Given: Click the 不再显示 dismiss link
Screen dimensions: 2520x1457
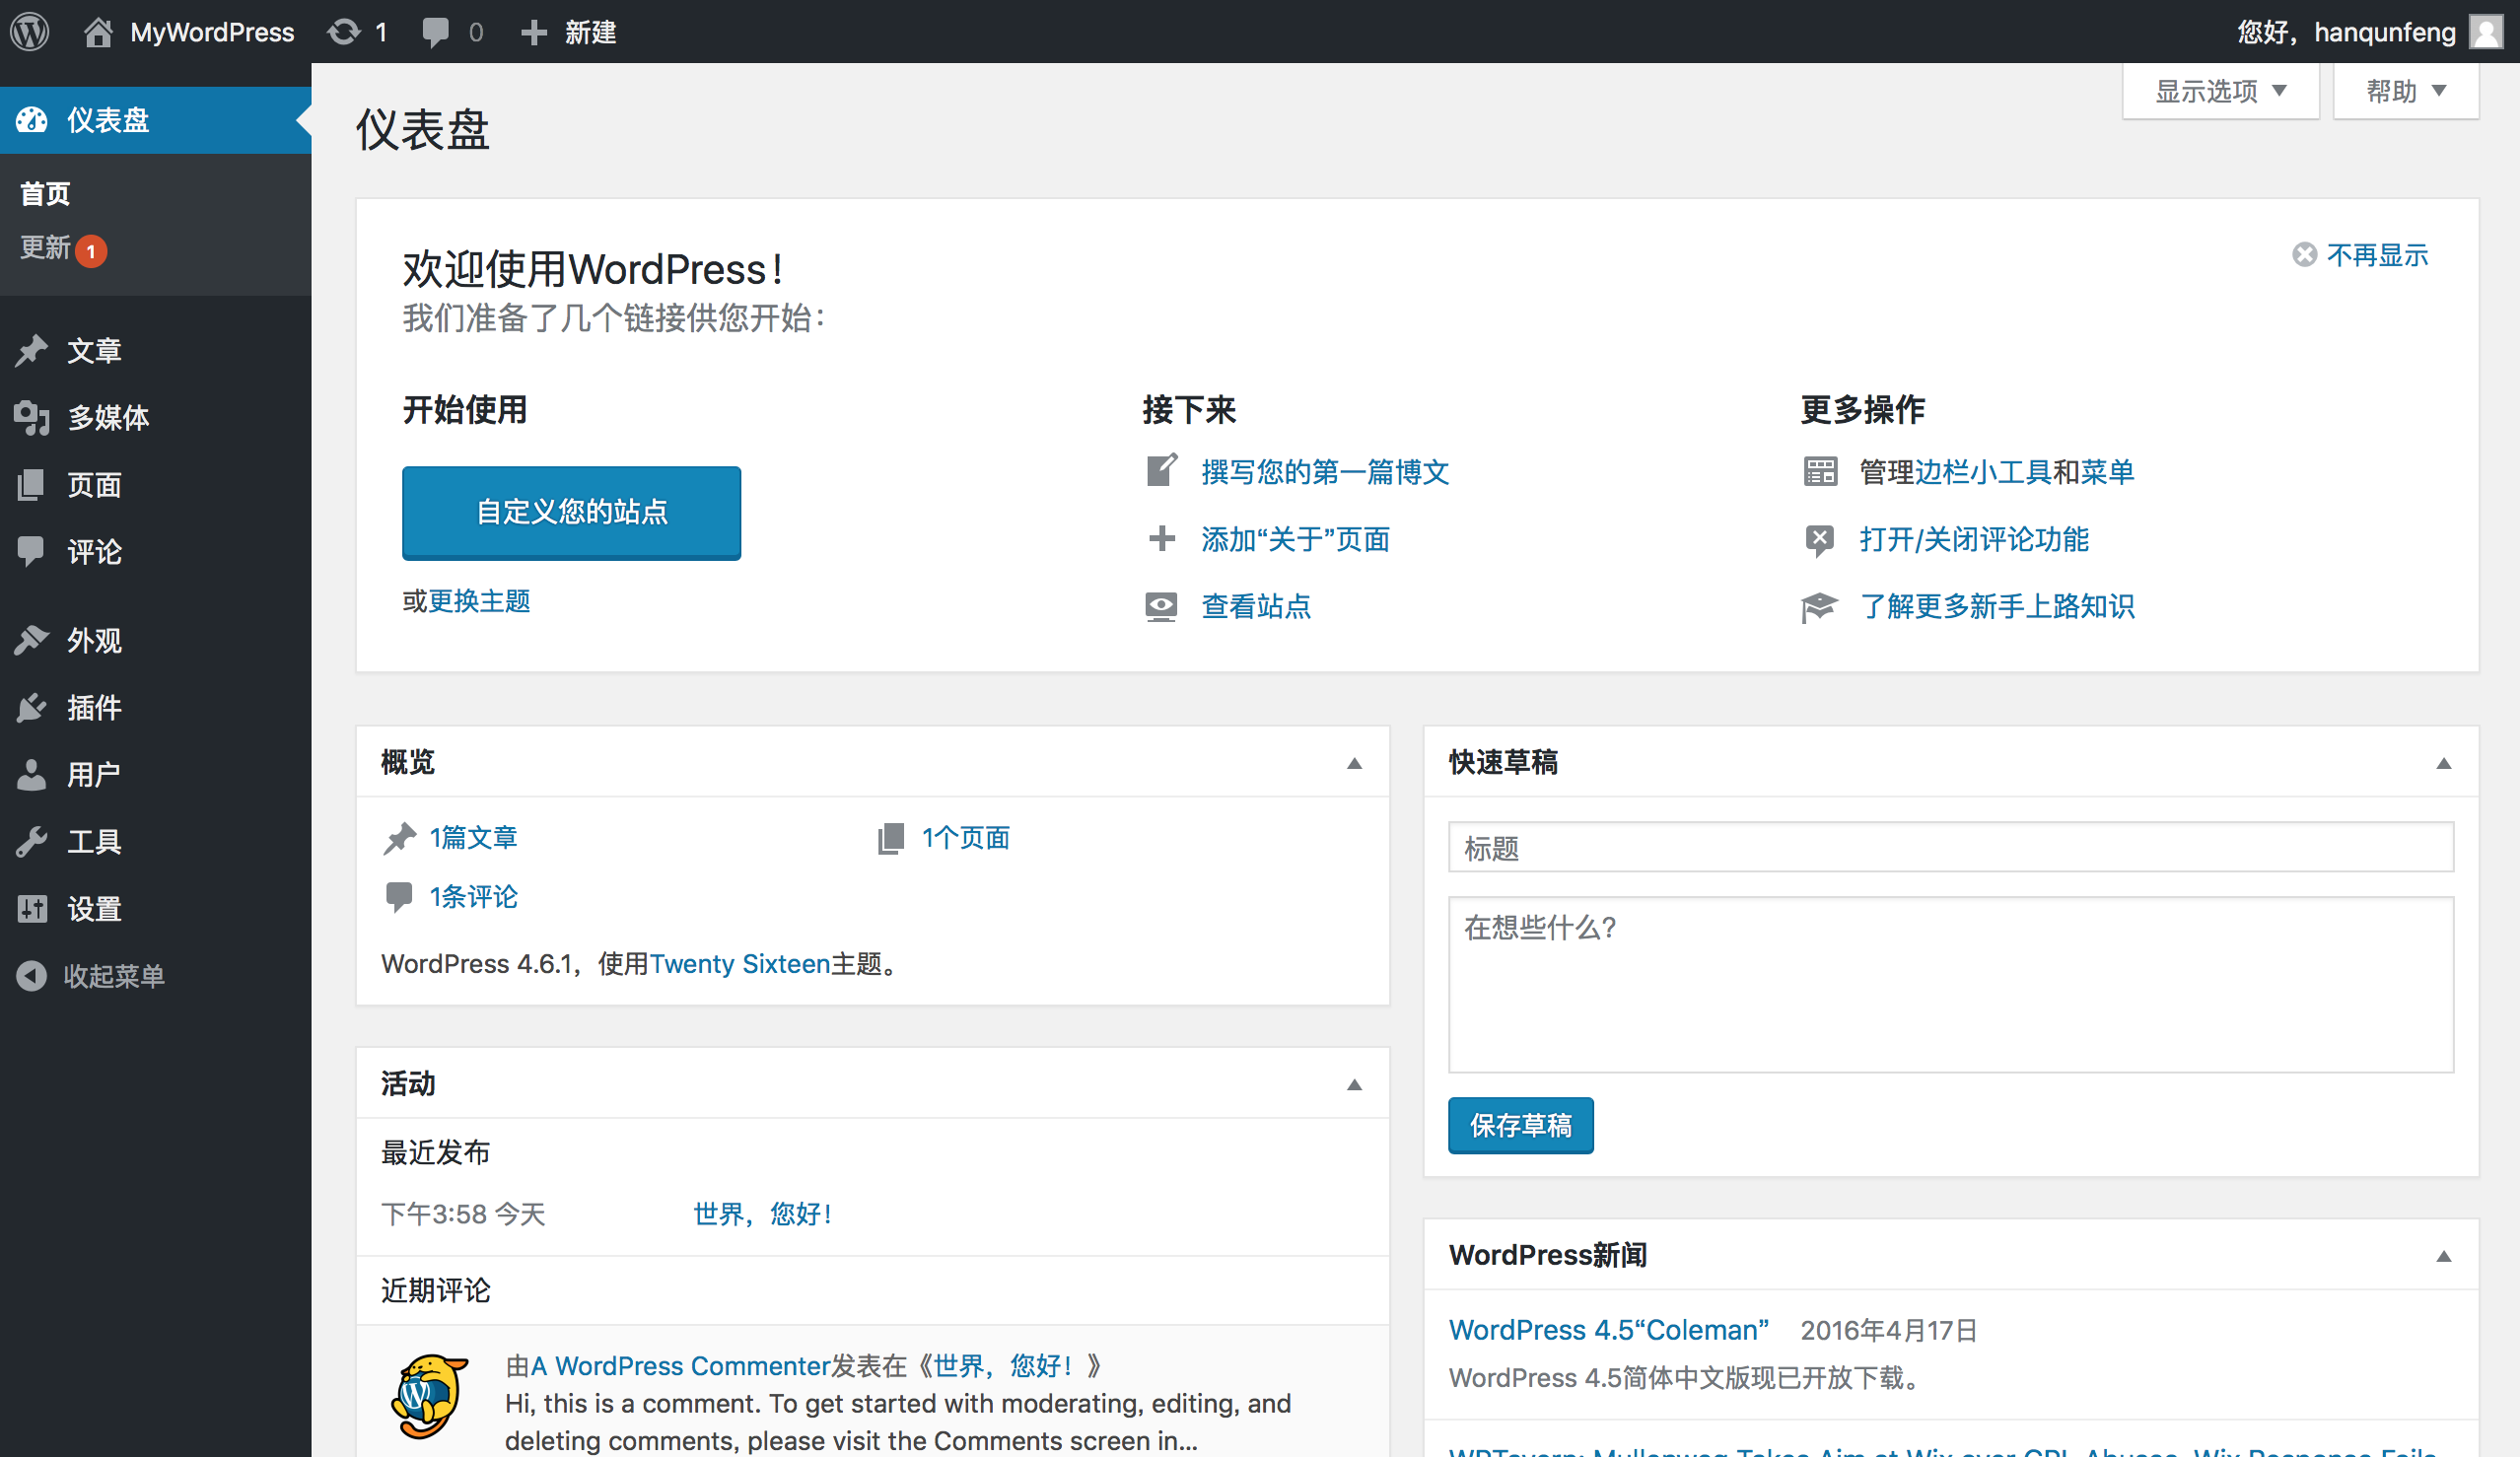Looking at the screenshot, I should click(x=2377, y=255).
